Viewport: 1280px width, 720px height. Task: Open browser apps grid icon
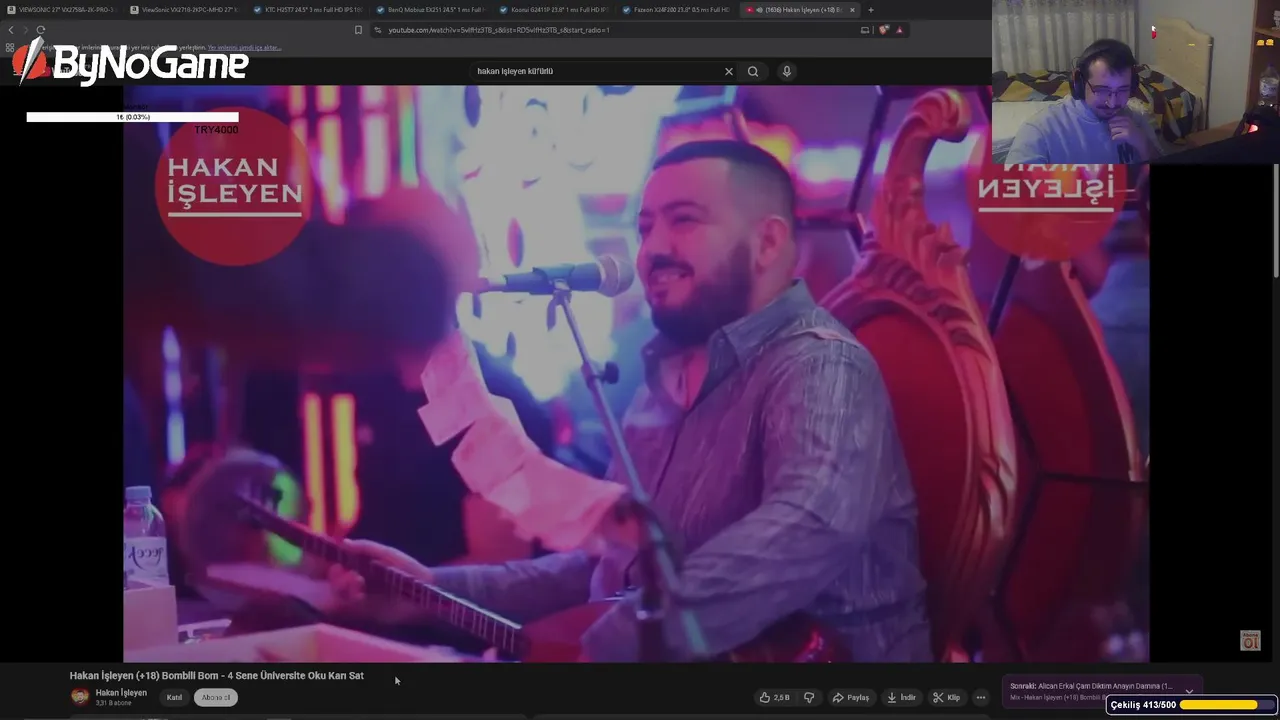click(10, 47)
